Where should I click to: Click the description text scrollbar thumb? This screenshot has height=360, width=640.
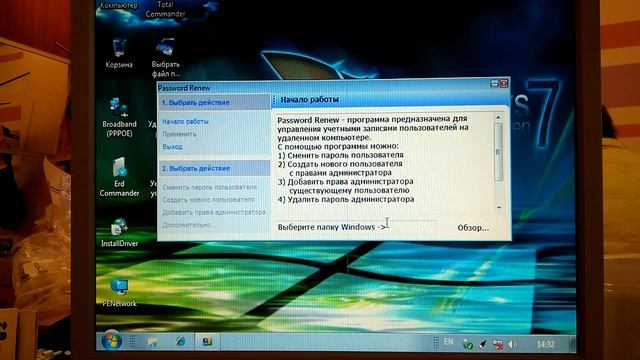[498, 151]
